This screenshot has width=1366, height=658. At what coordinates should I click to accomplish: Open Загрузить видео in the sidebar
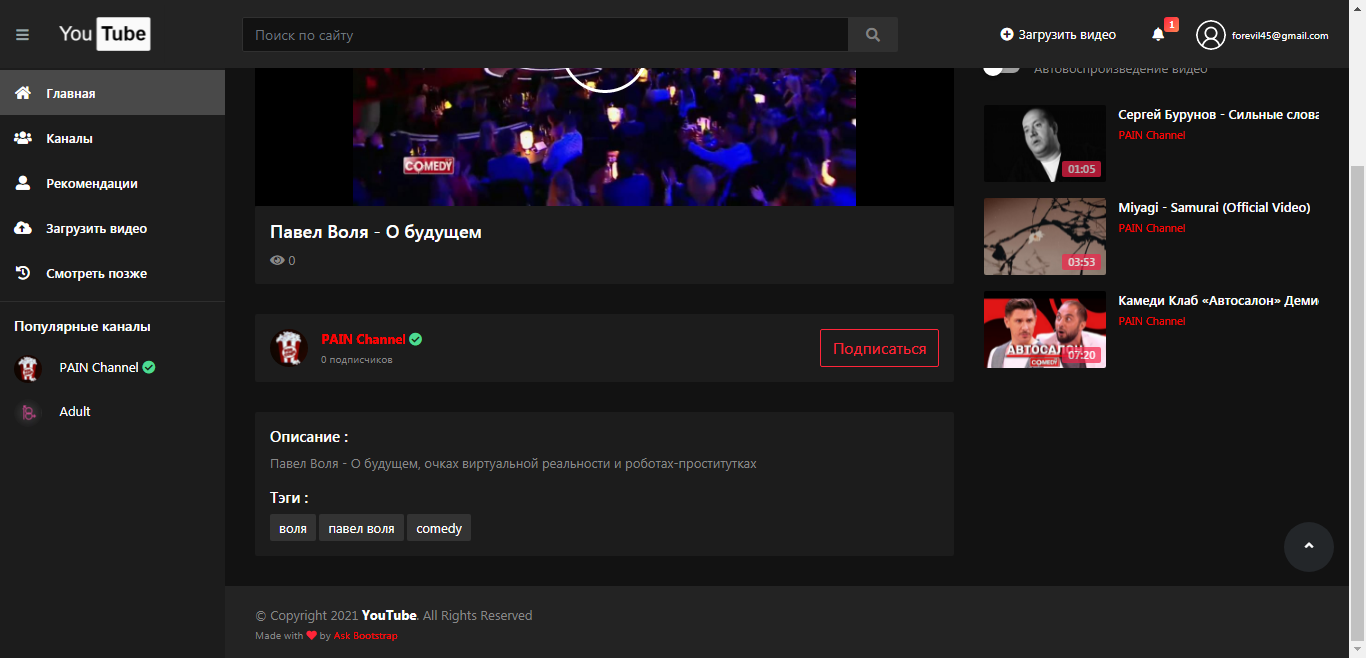tap(112, 228)
